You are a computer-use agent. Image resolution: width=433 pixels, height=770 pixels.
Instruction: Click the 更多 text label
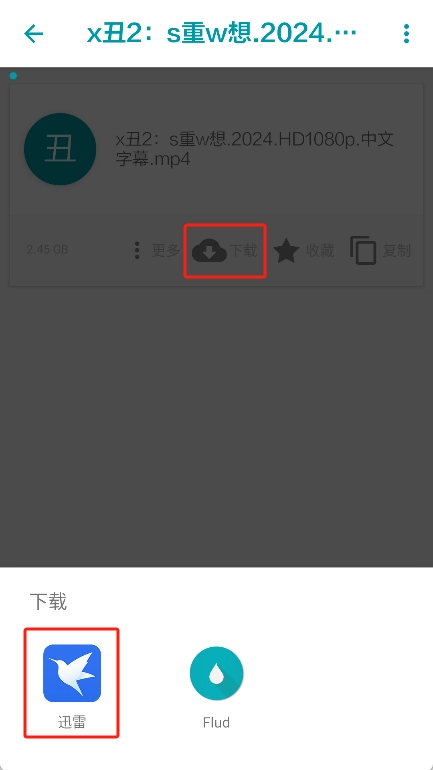pos(166,250)
